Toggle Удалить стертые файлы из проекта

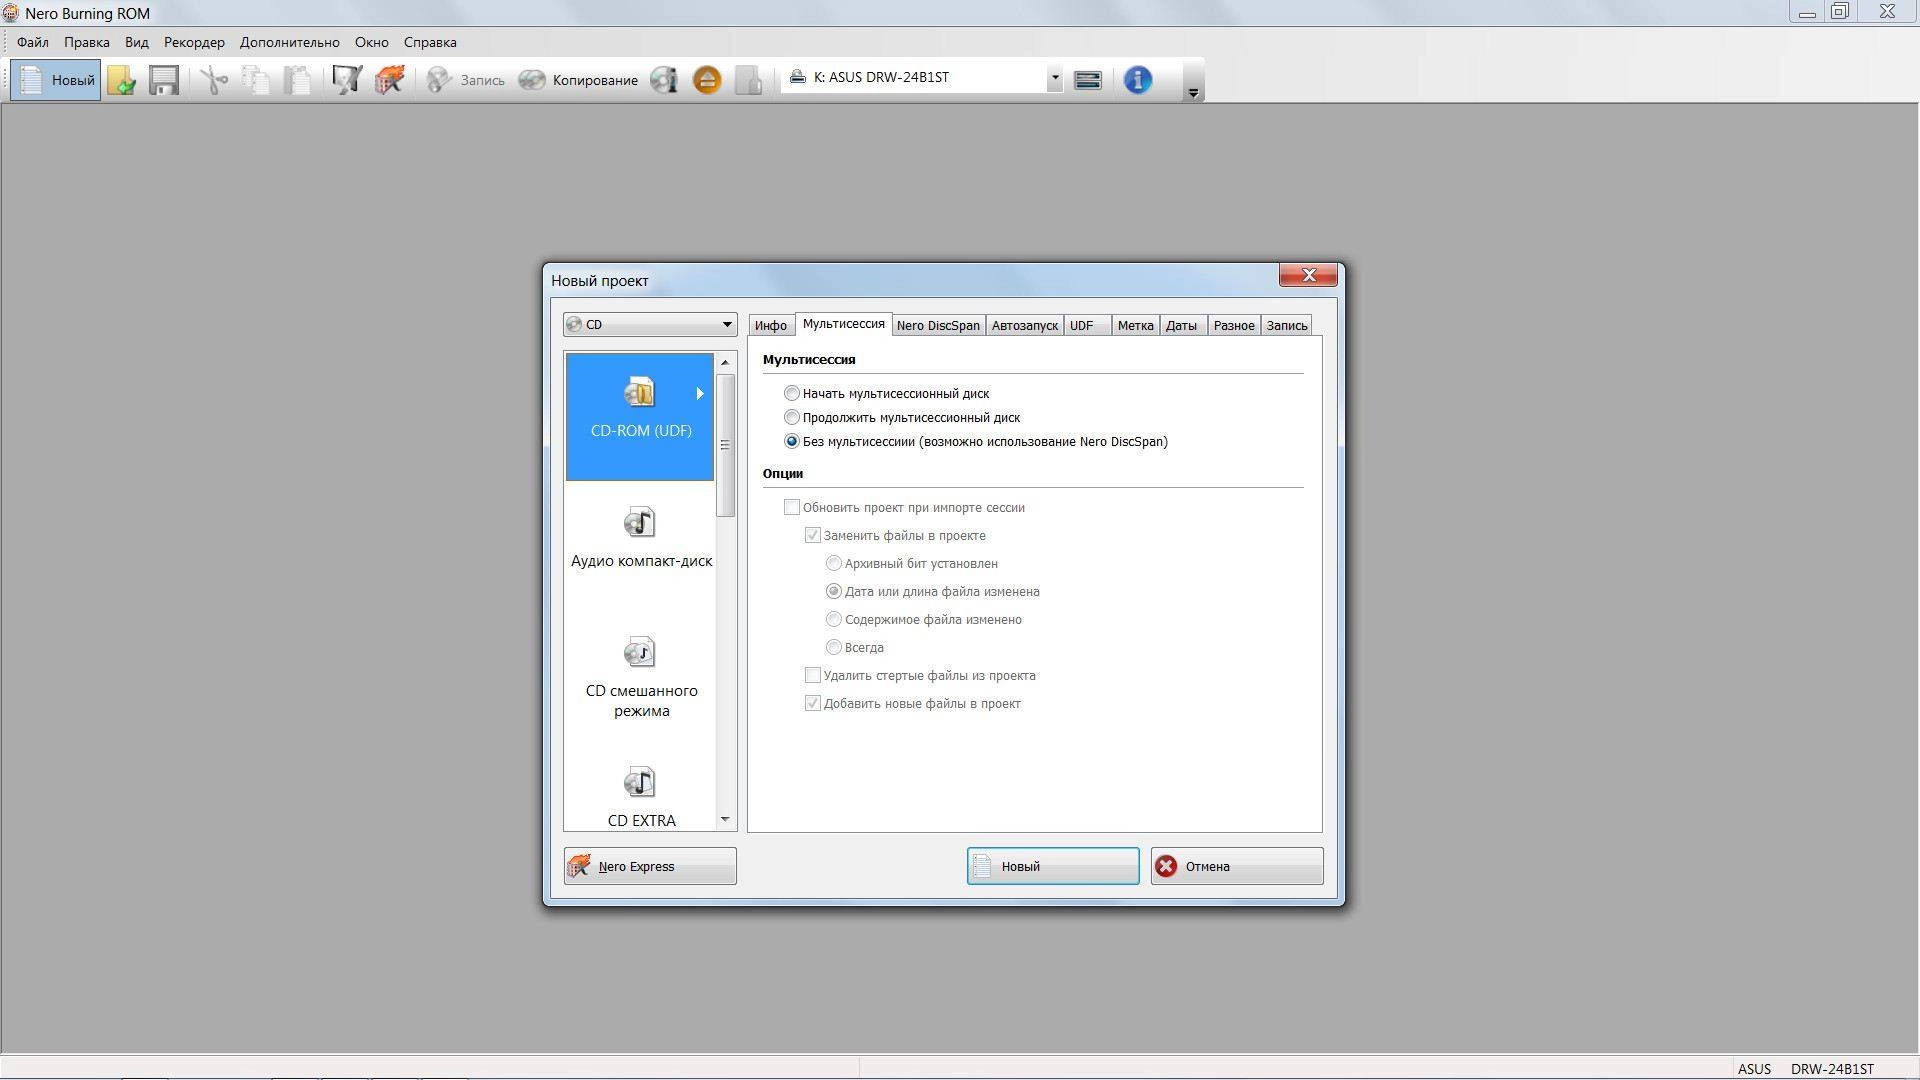tap(813, 676)
